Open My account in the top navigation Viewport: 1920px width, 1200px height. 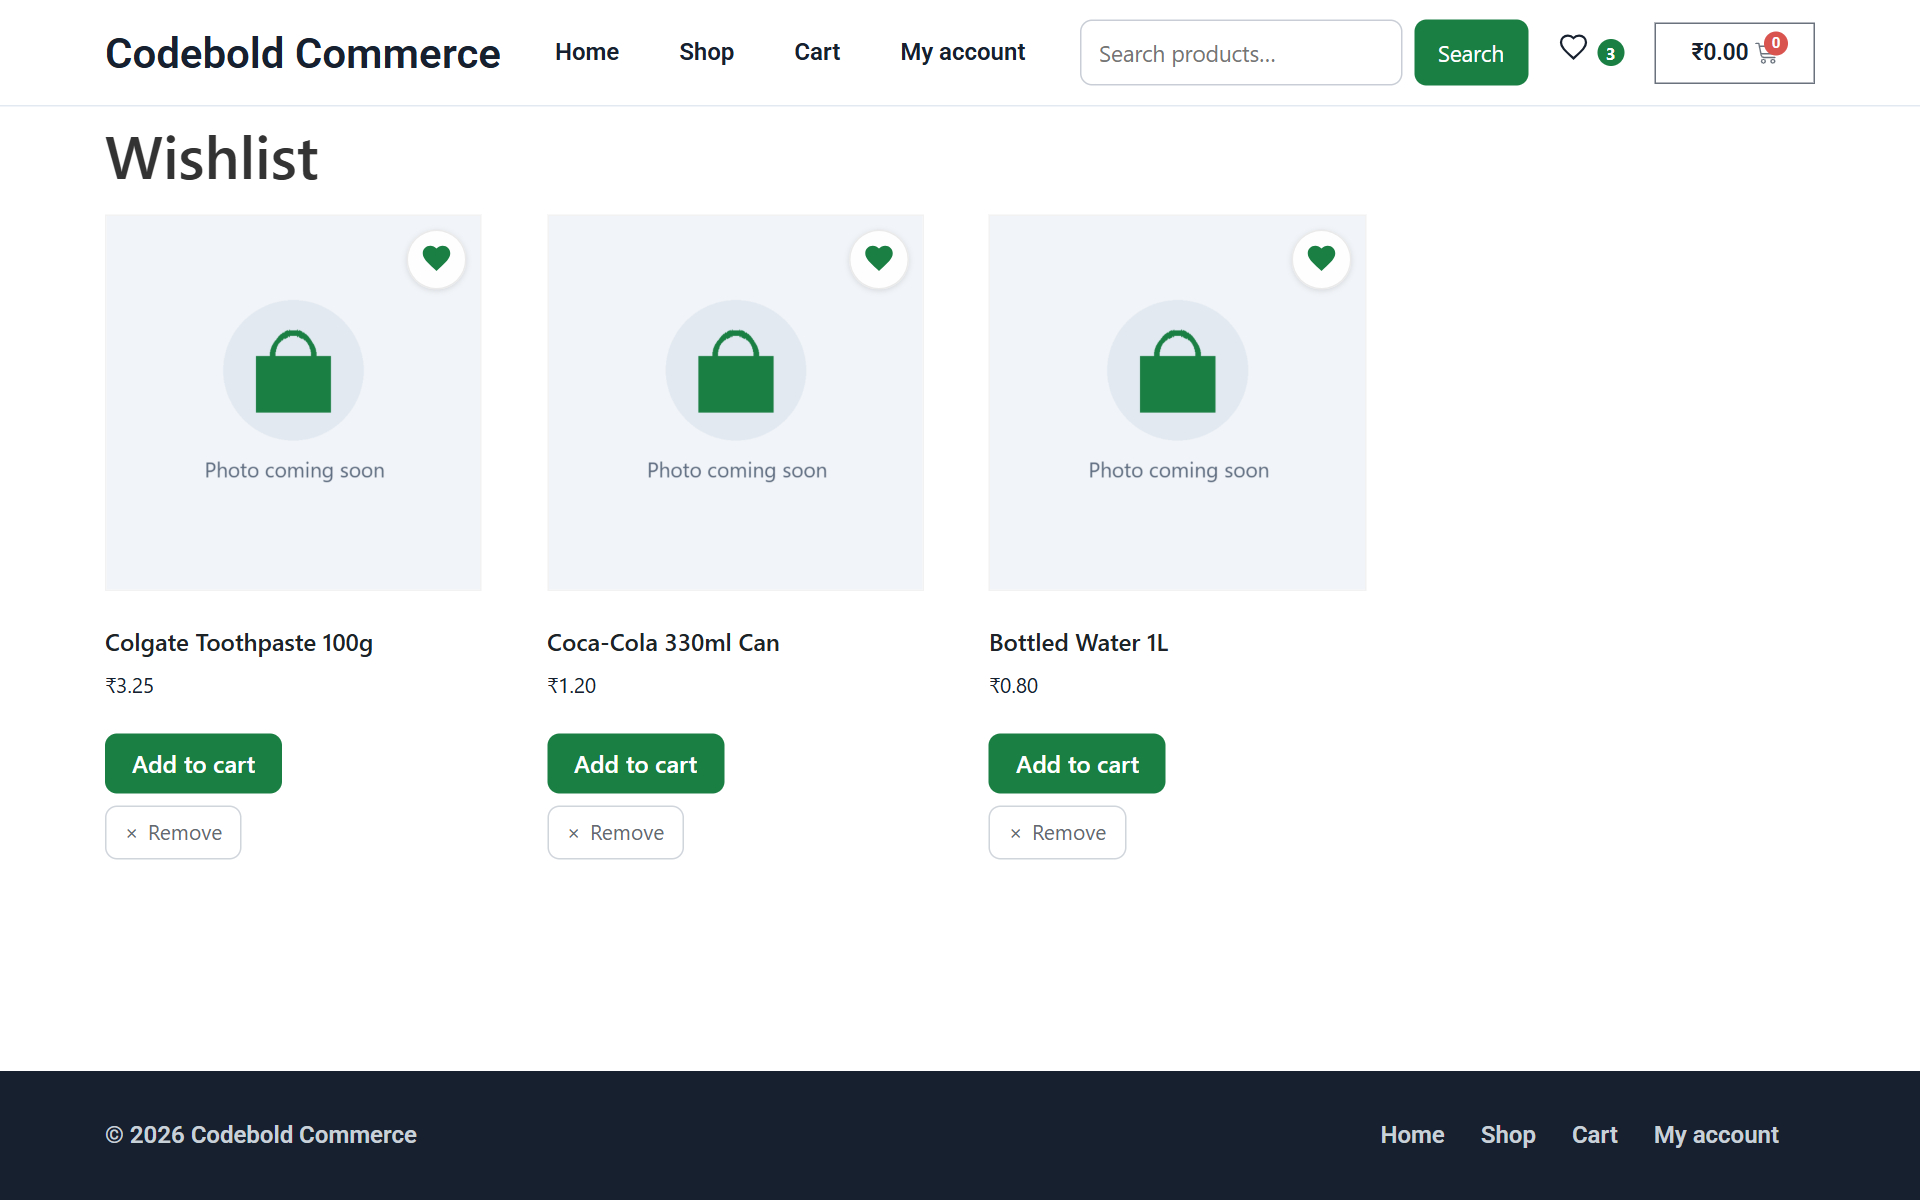pos(963,52)
